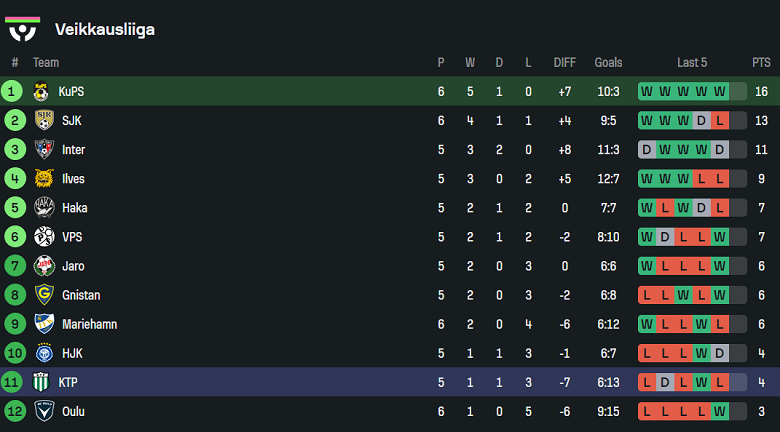
Task: Click the Inter team crest
Action: (43, 150)
